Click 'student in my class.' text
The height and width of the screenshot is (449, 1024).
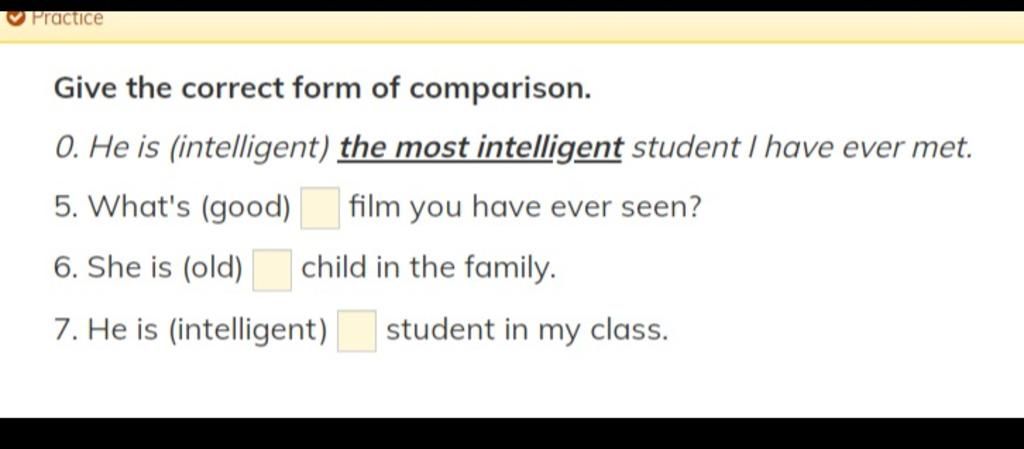click(527, 330)
